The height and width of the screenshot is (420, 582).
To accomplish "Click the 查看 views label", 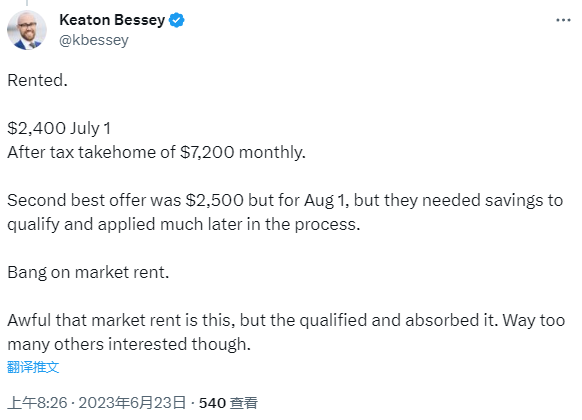I will (x=243, y=403).
